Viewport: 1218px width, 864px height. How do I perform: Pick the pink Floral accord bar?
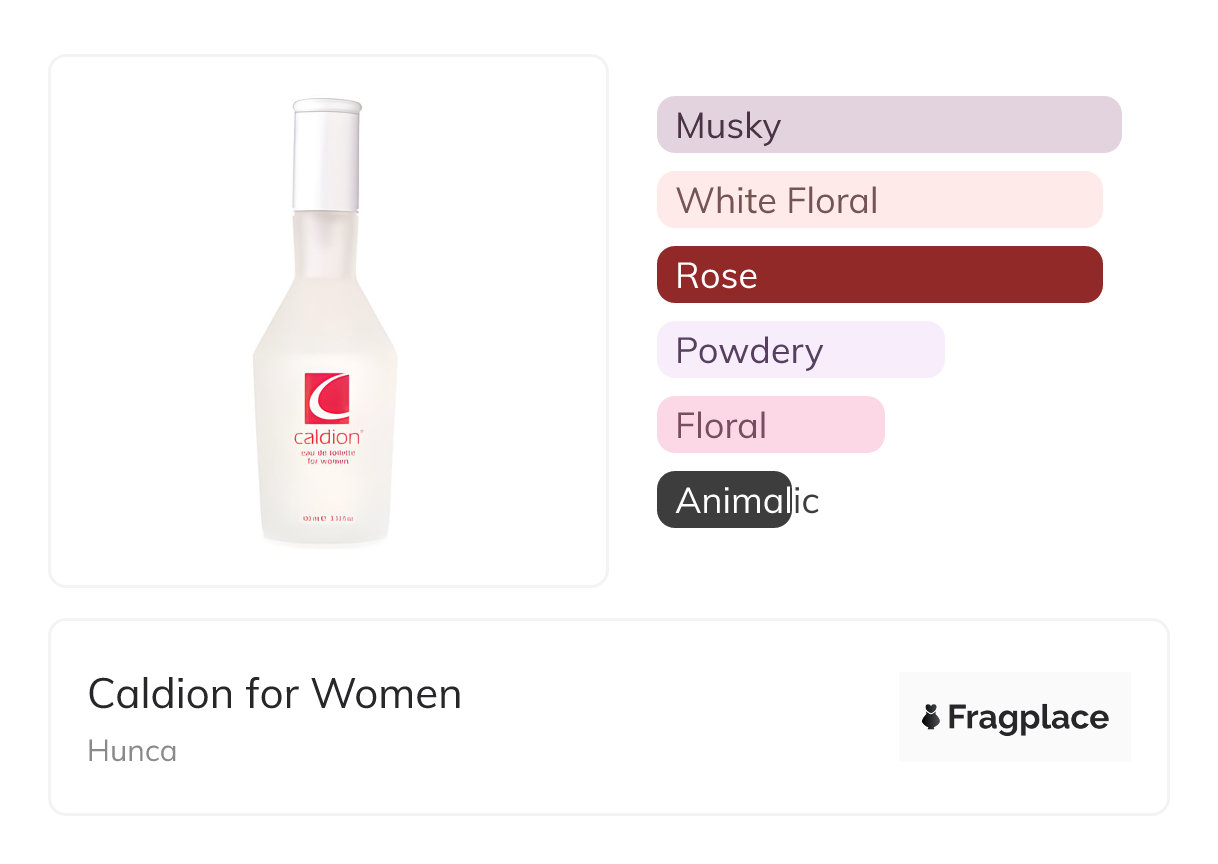[770, 425]
